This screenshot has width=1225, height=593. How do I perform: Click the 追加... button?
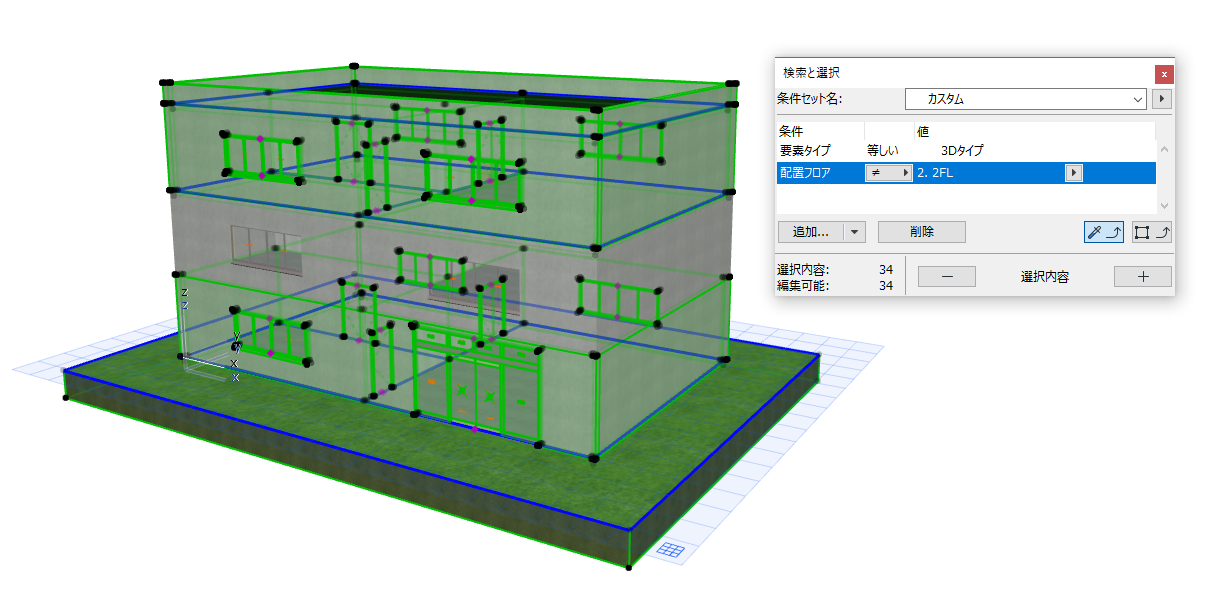click(811, 232)
